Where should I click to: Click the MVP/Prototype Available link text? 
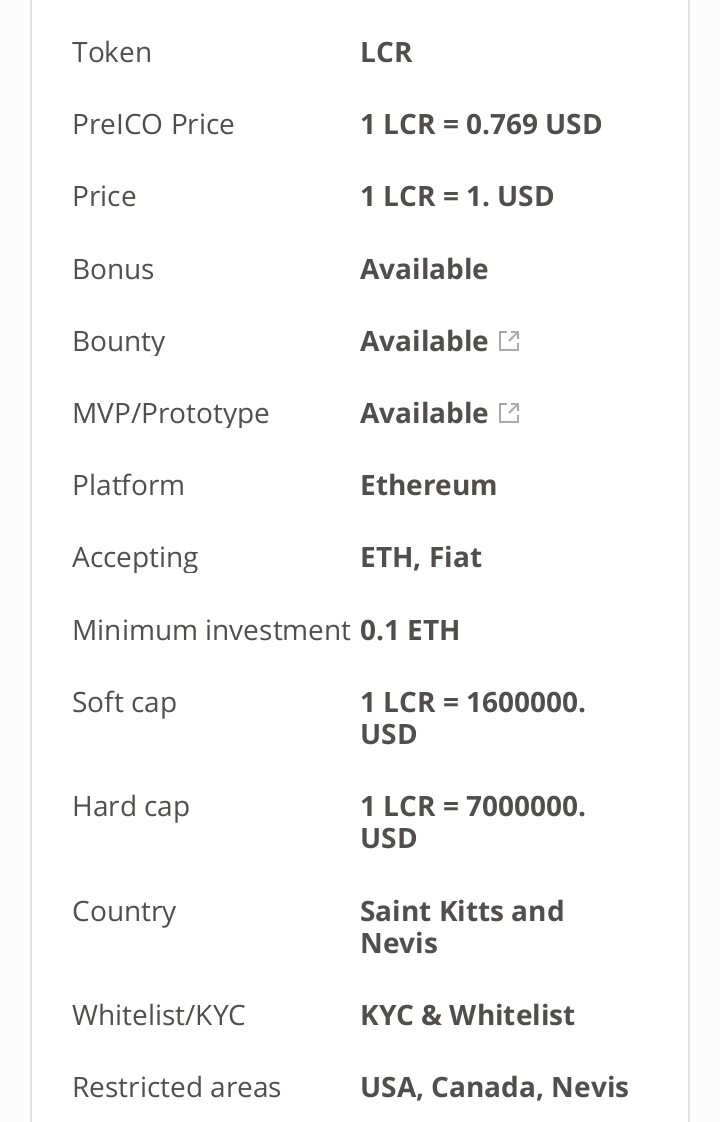424,413
